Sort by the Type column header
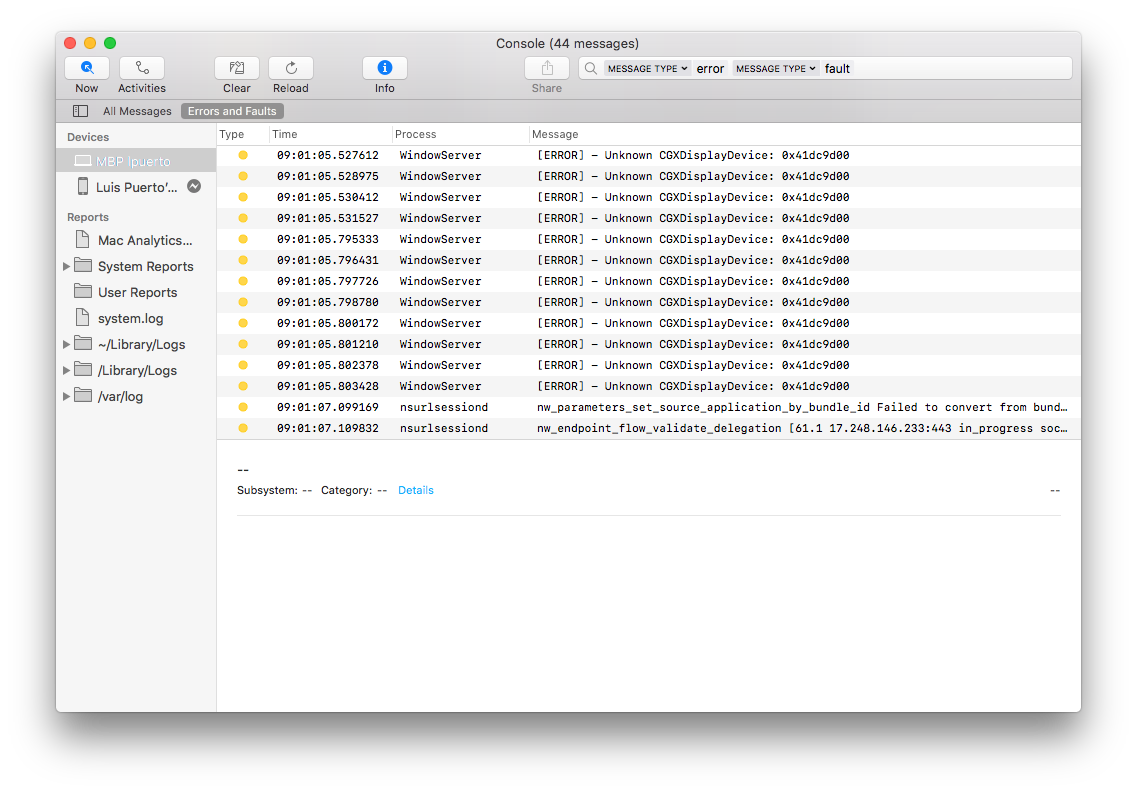Screen dimensions: 1137x792 (243, 134)
